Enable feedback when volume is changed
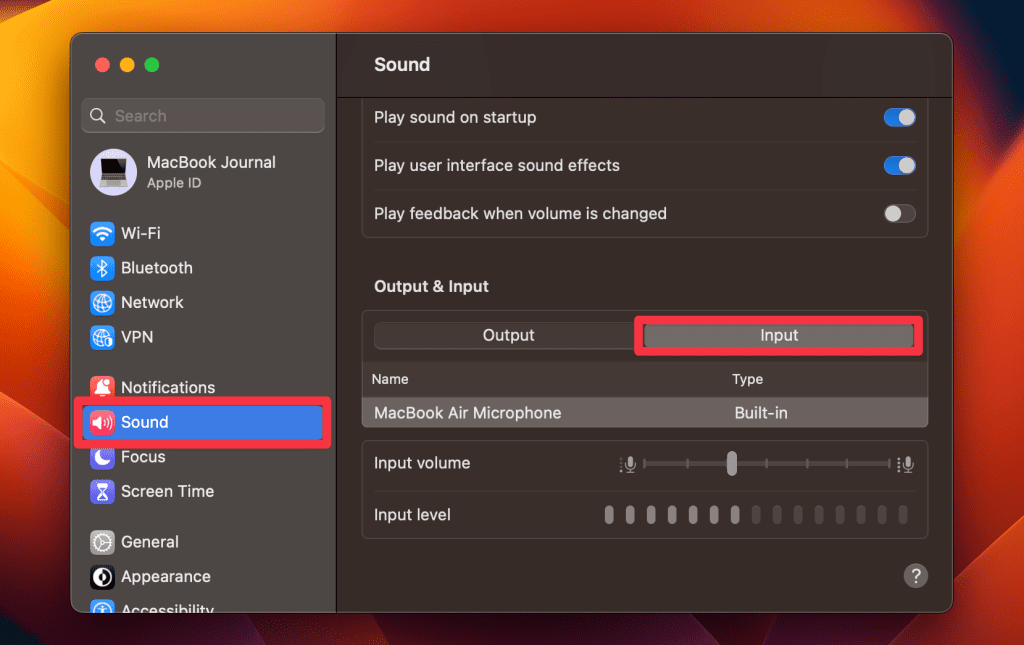This screenshot has width=1024, height=645. 899,213
